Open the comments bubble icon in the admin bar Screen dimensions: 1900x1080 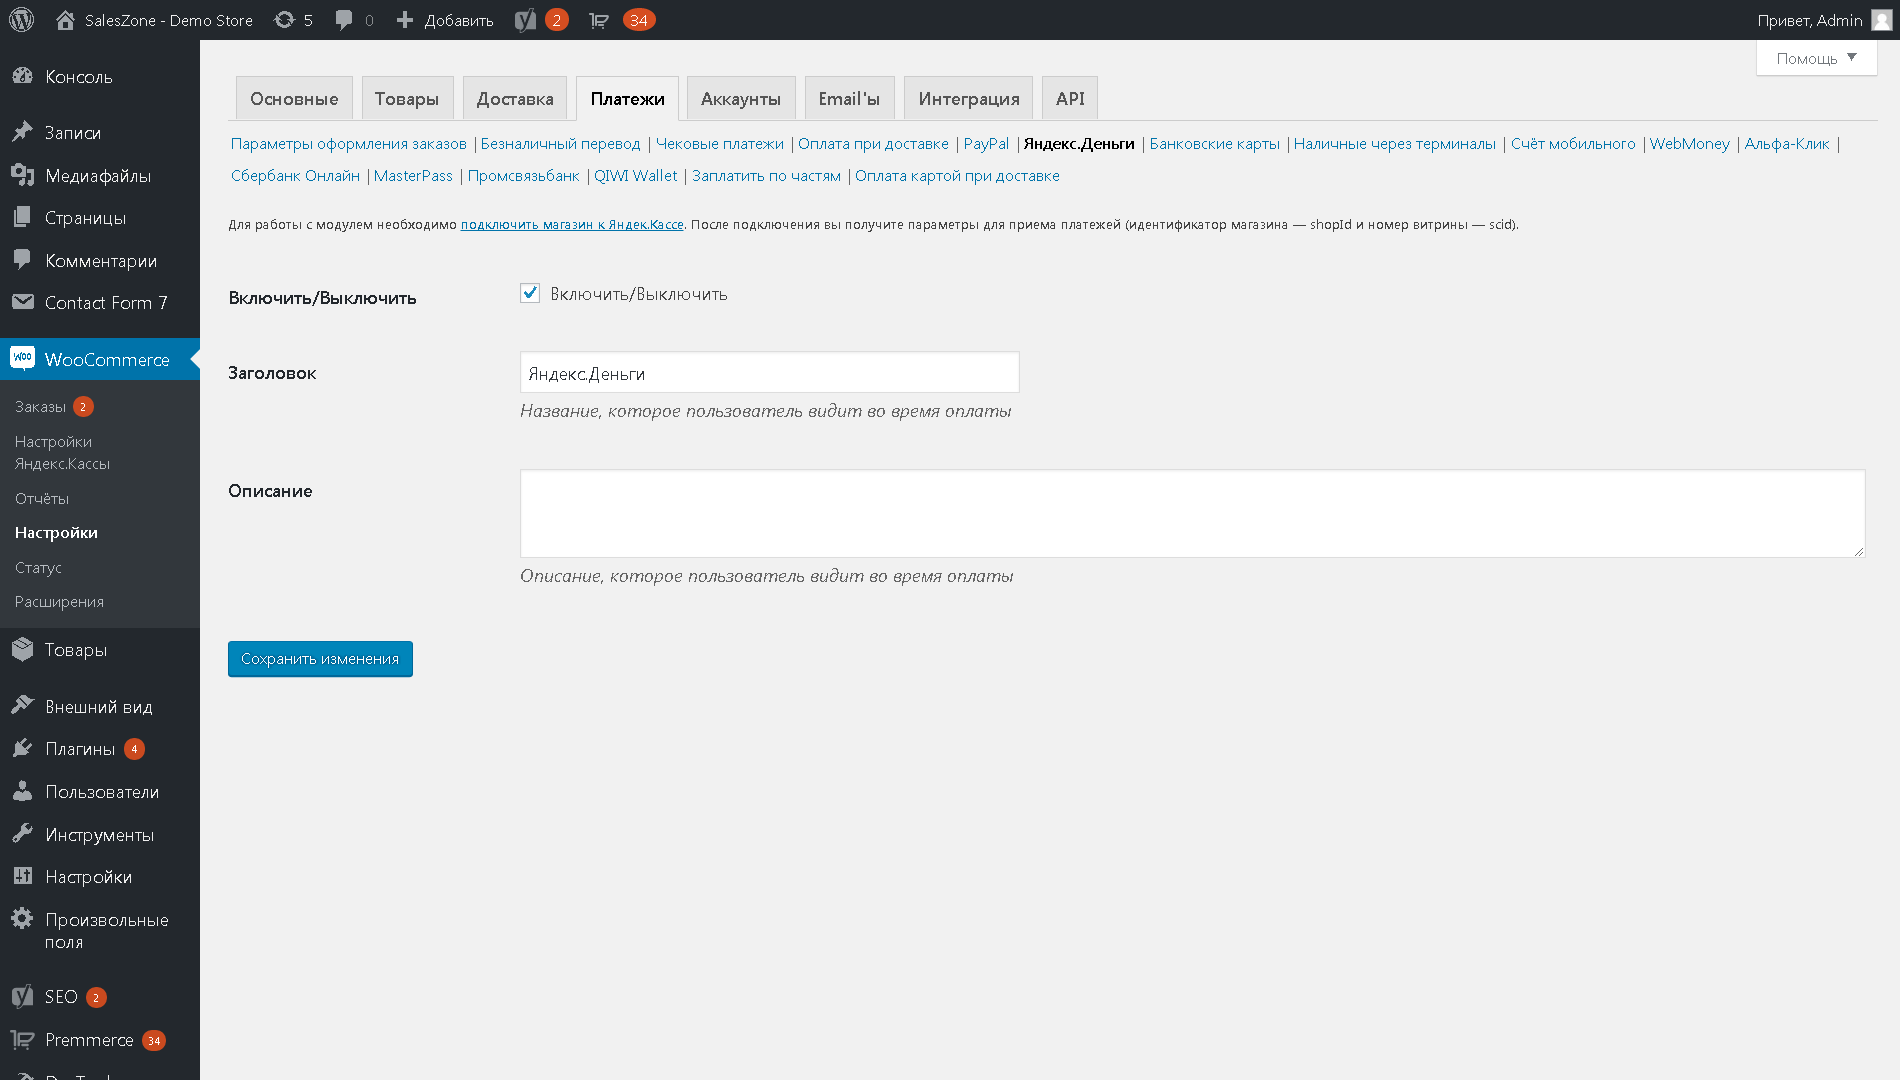(344, 20)
